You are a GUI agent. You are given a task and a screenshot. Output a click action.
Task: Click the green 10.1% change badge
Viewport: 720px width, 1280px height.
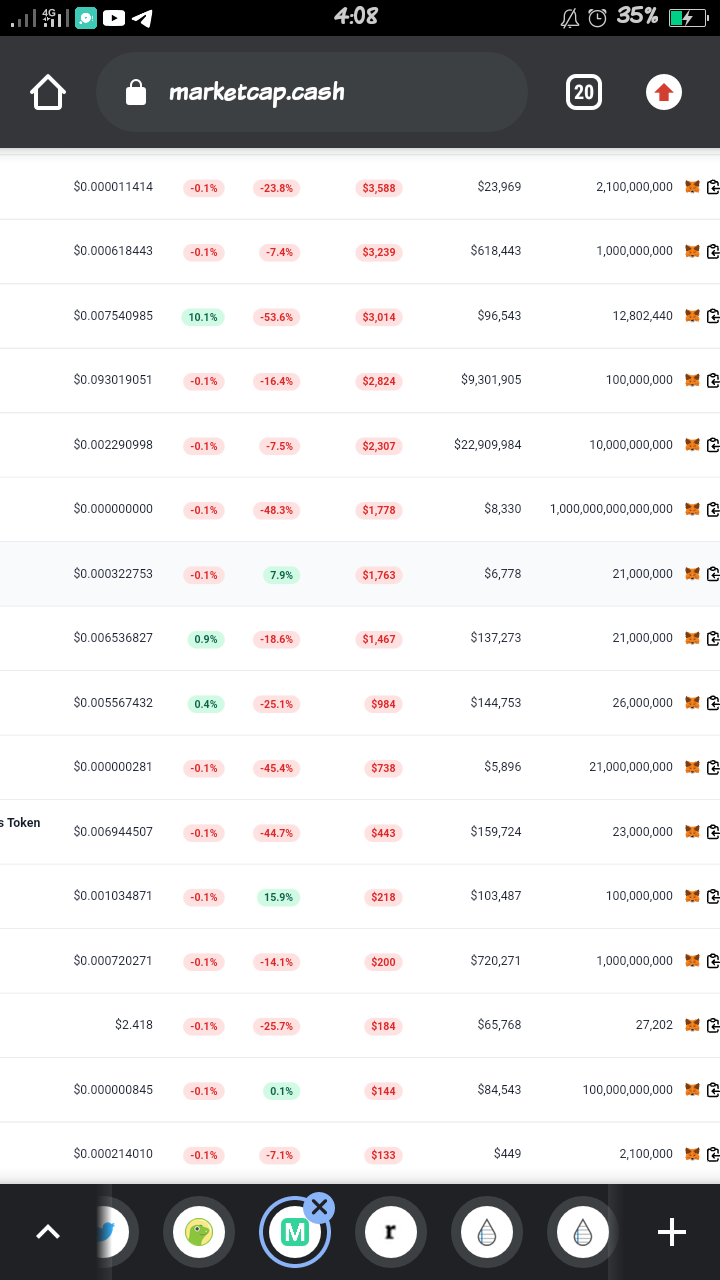click(x=203, y=317)
